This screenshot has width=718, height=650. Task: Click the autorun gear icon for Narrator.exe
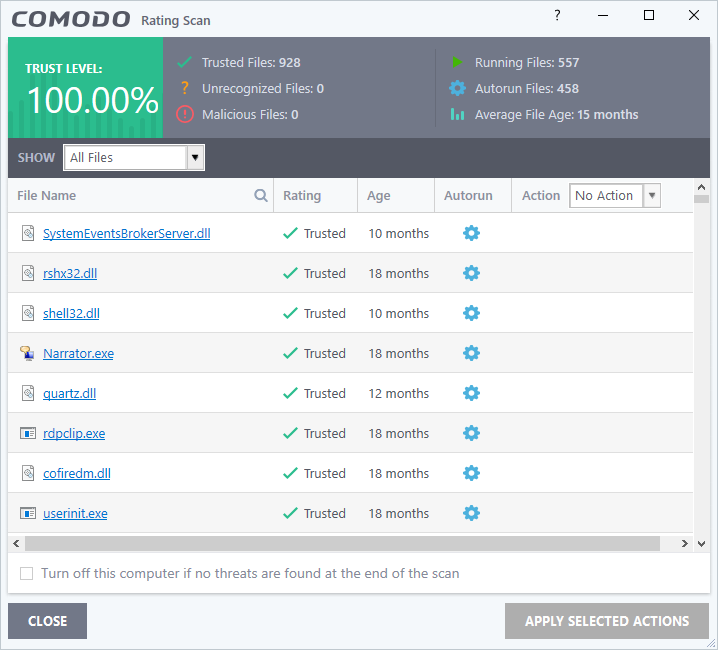tap(471, 353)
